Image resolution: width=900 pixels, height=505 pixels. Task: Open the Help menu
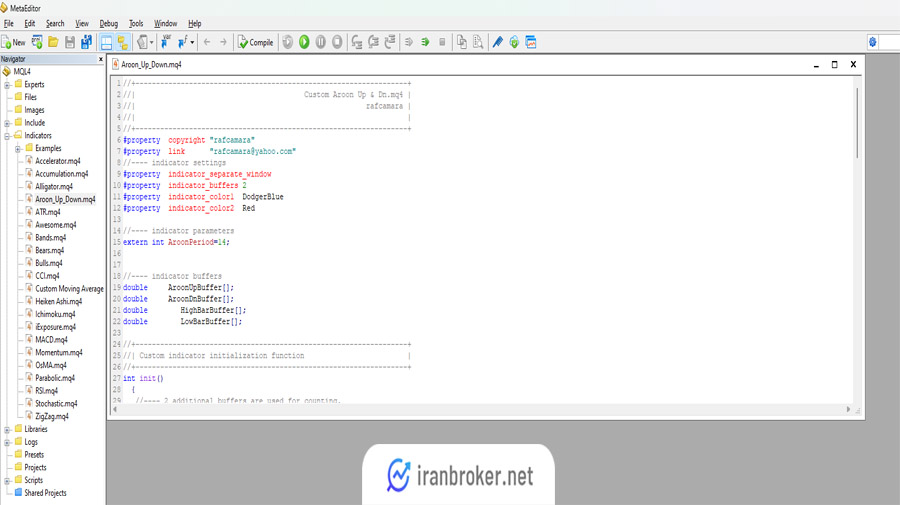pyautogui.click(x=195, y=24)
